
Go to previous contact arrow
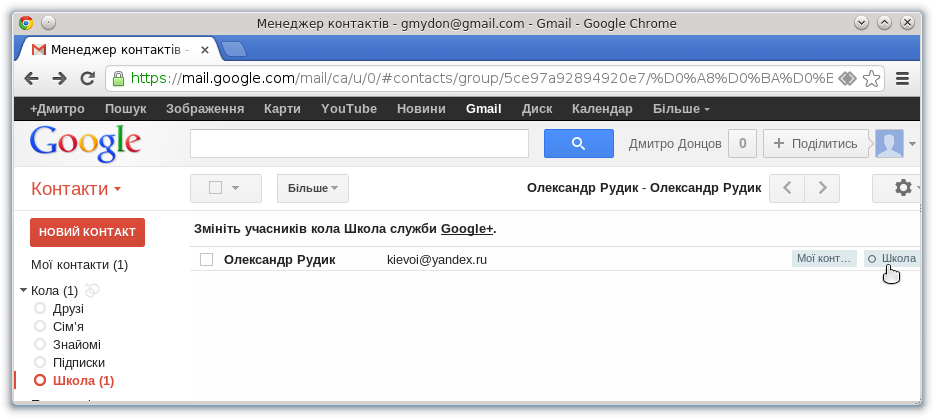(x=787, y=188)
